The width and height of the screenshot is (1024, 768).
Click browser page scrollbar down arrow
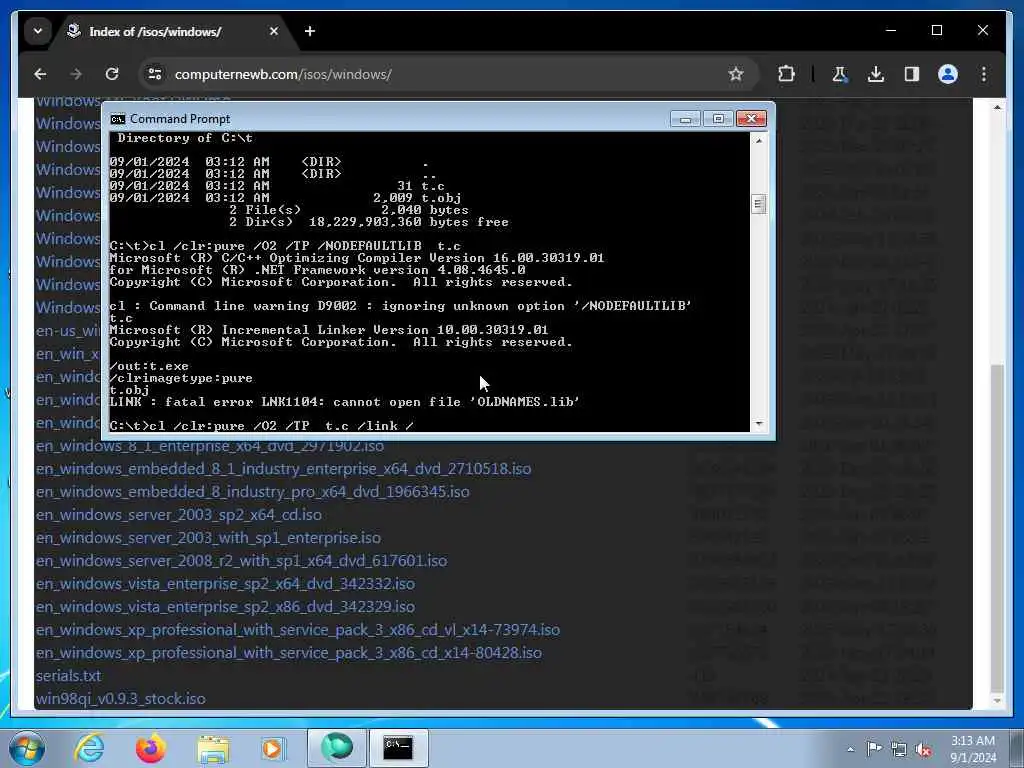pos(997,701)
